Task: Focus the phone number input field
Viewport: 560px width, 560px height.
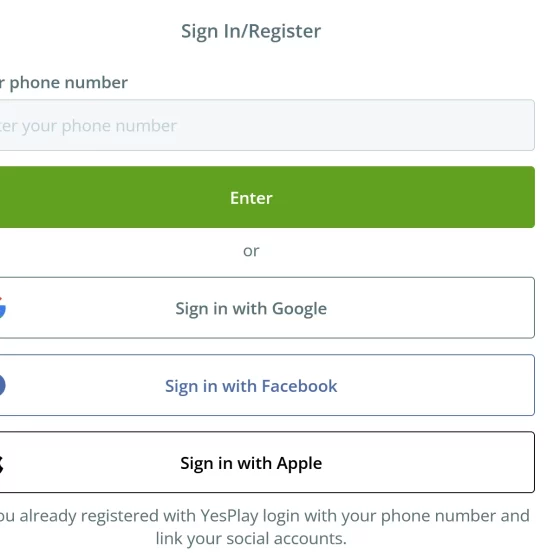Action: (267, 125)
